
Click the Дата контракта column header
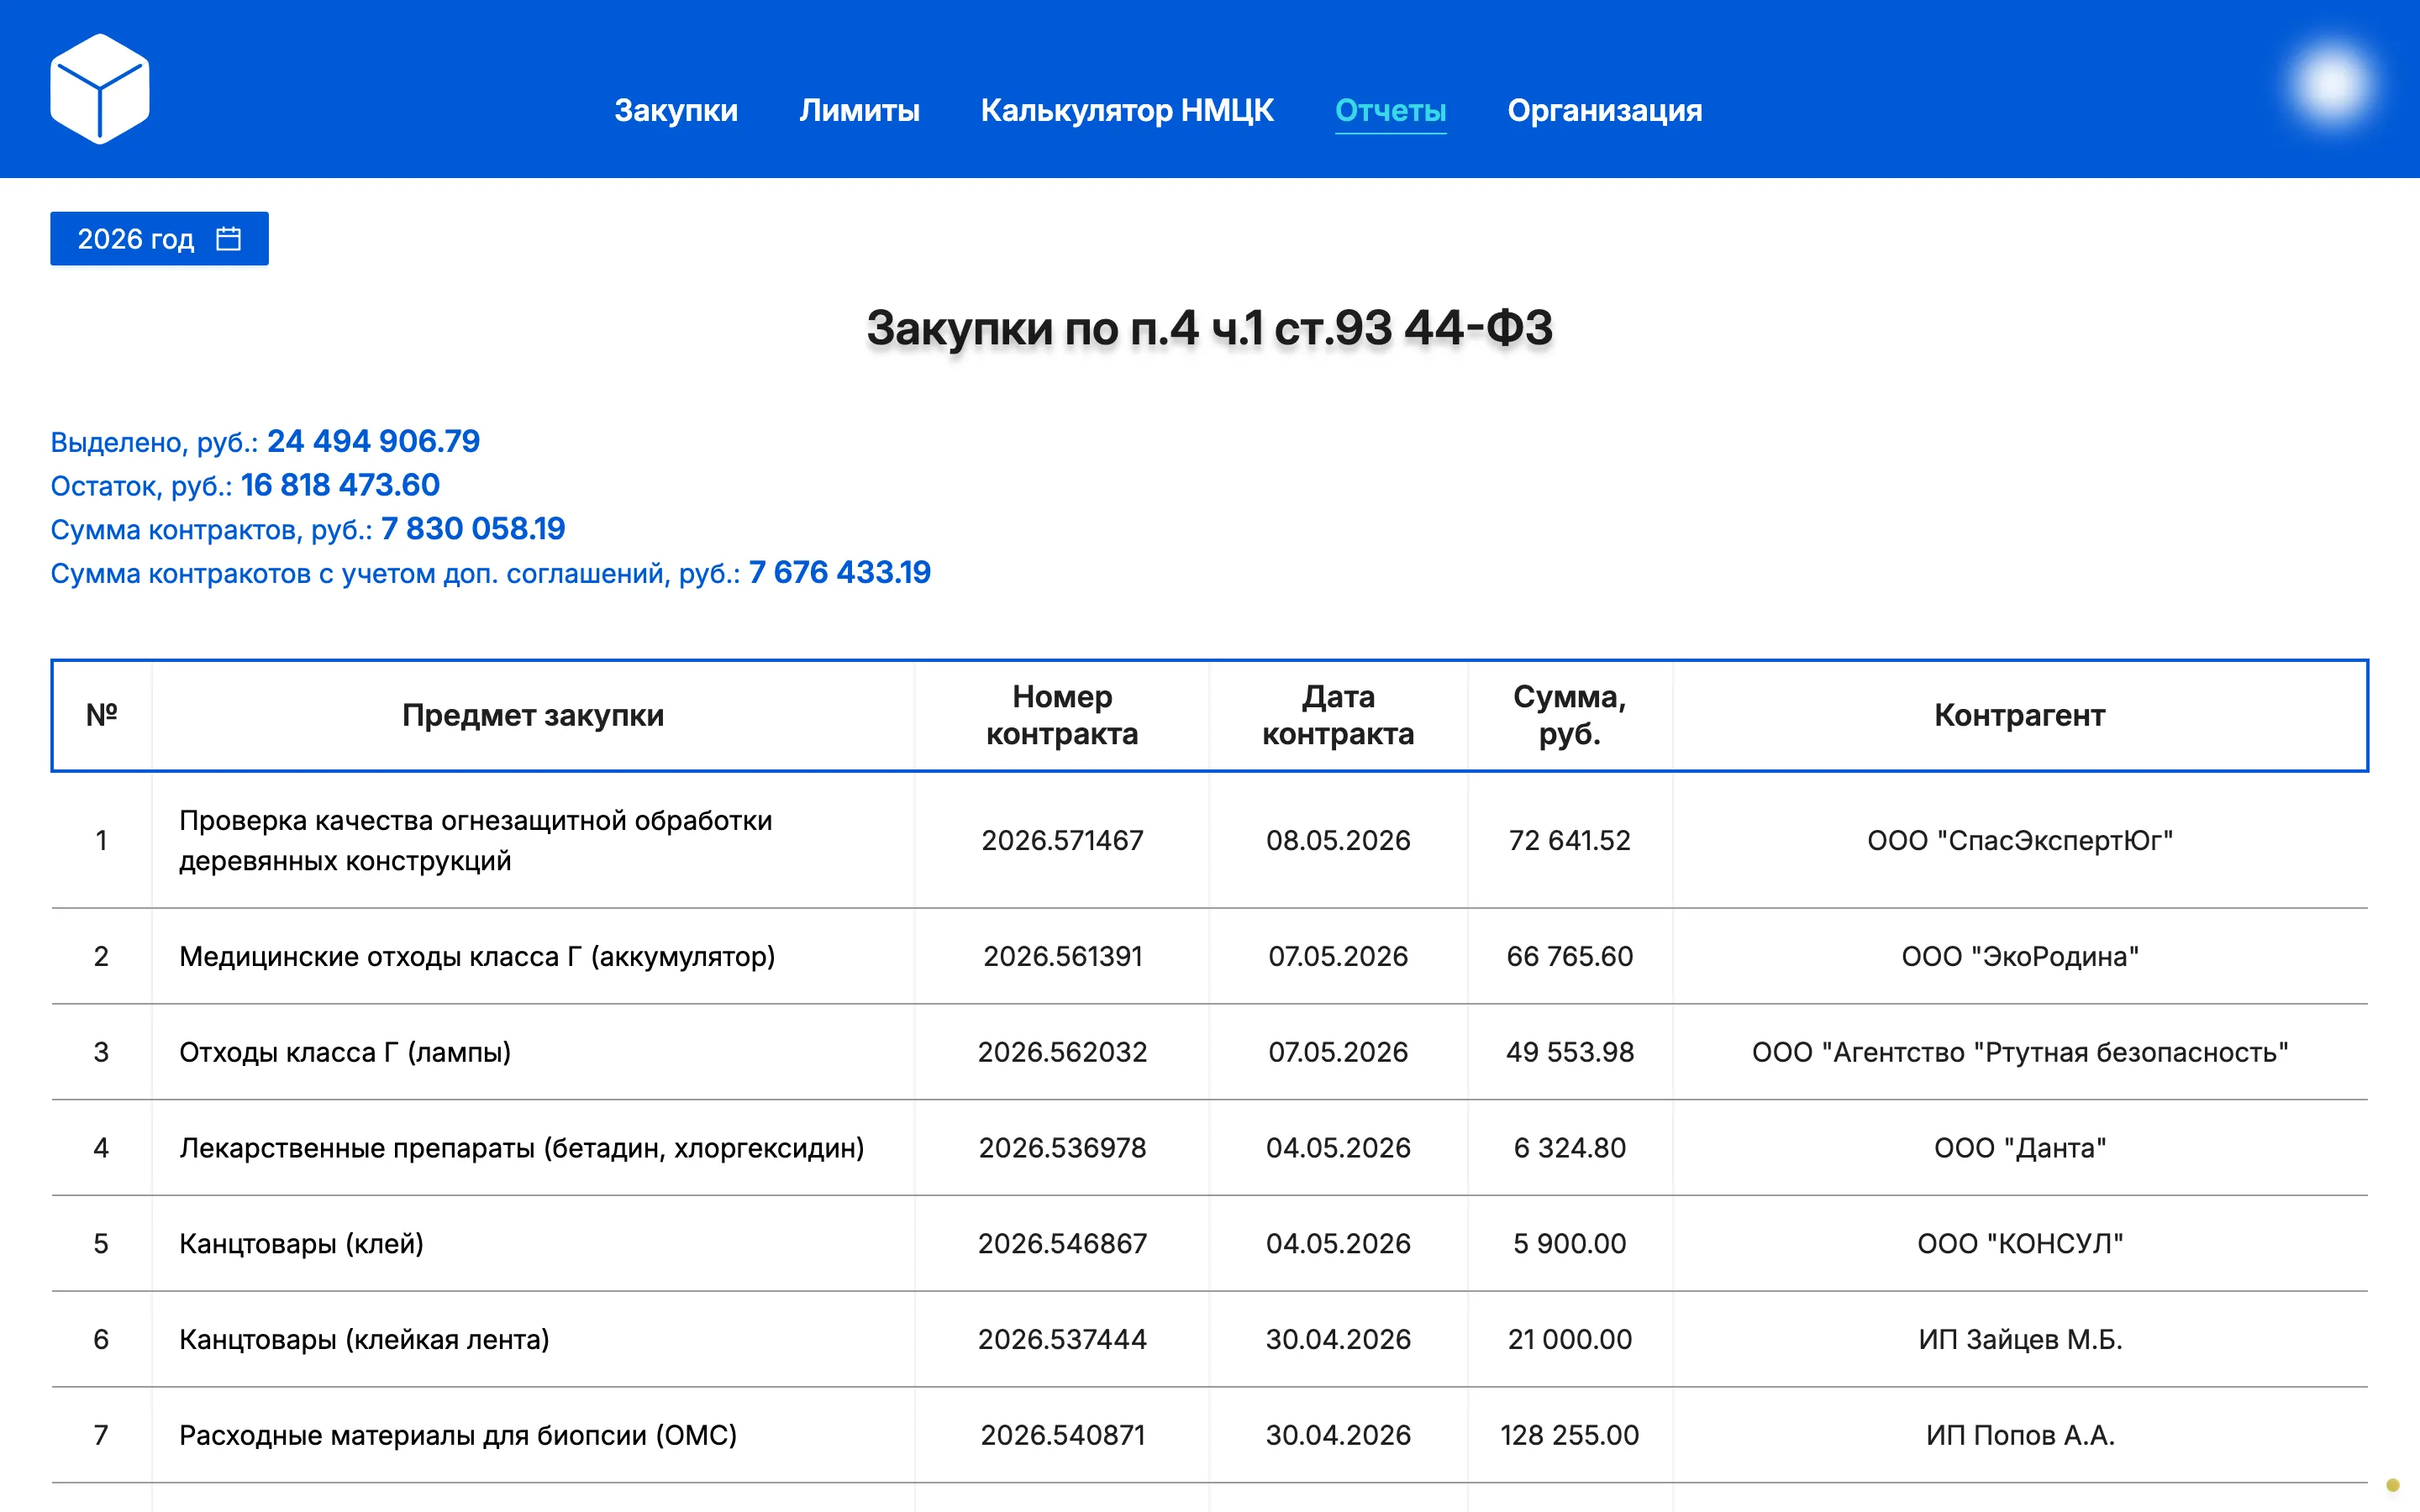point(1338,715)
